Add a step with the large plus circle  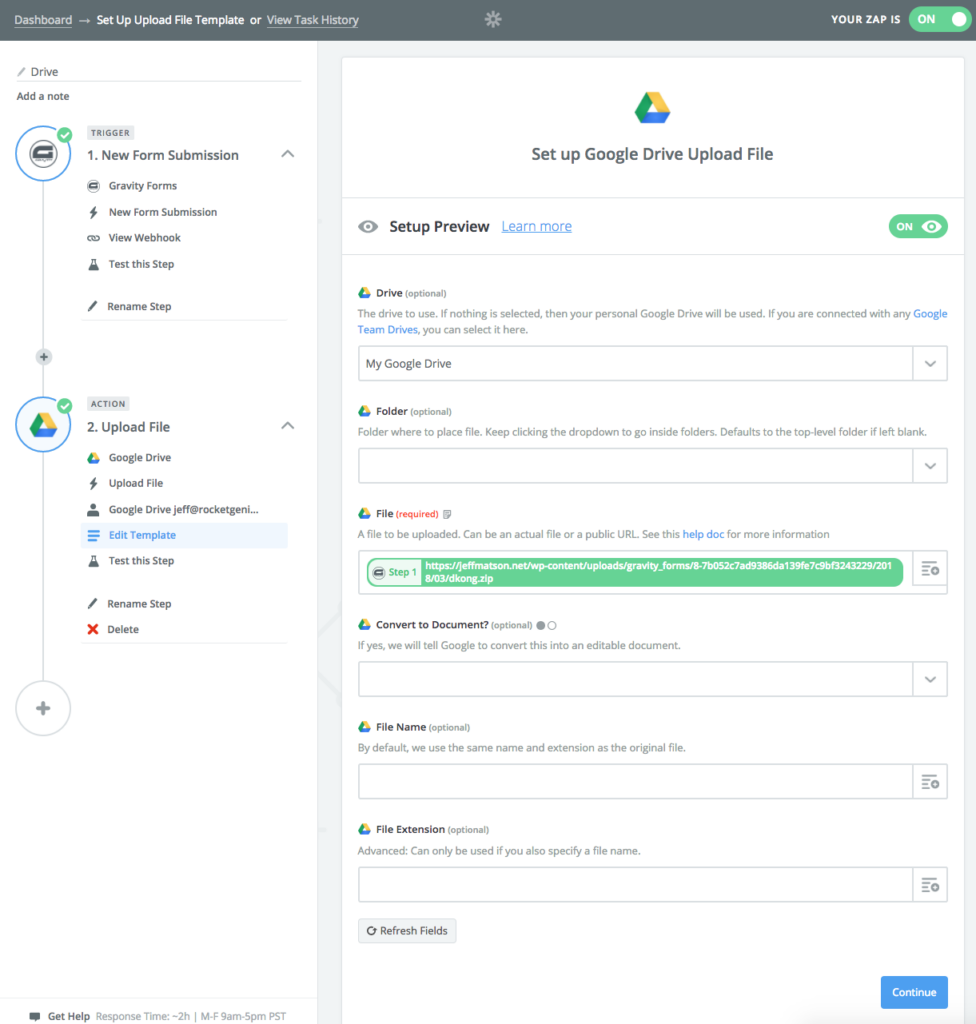[43, 709]
